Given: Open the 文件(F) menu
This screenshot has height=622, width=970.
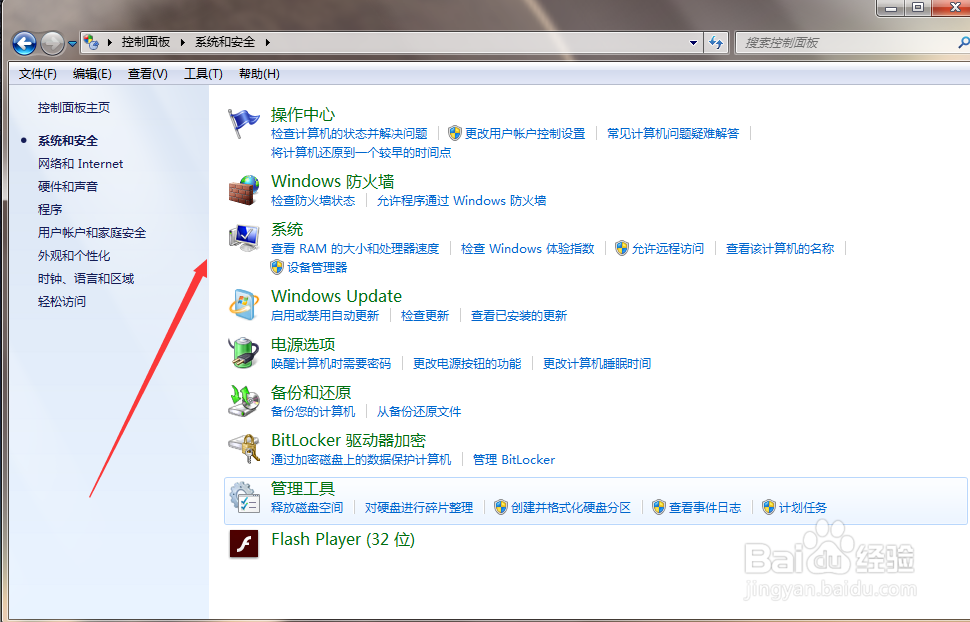Looking at the screenshot, I should pyautogui.click(x=38, y=74).
